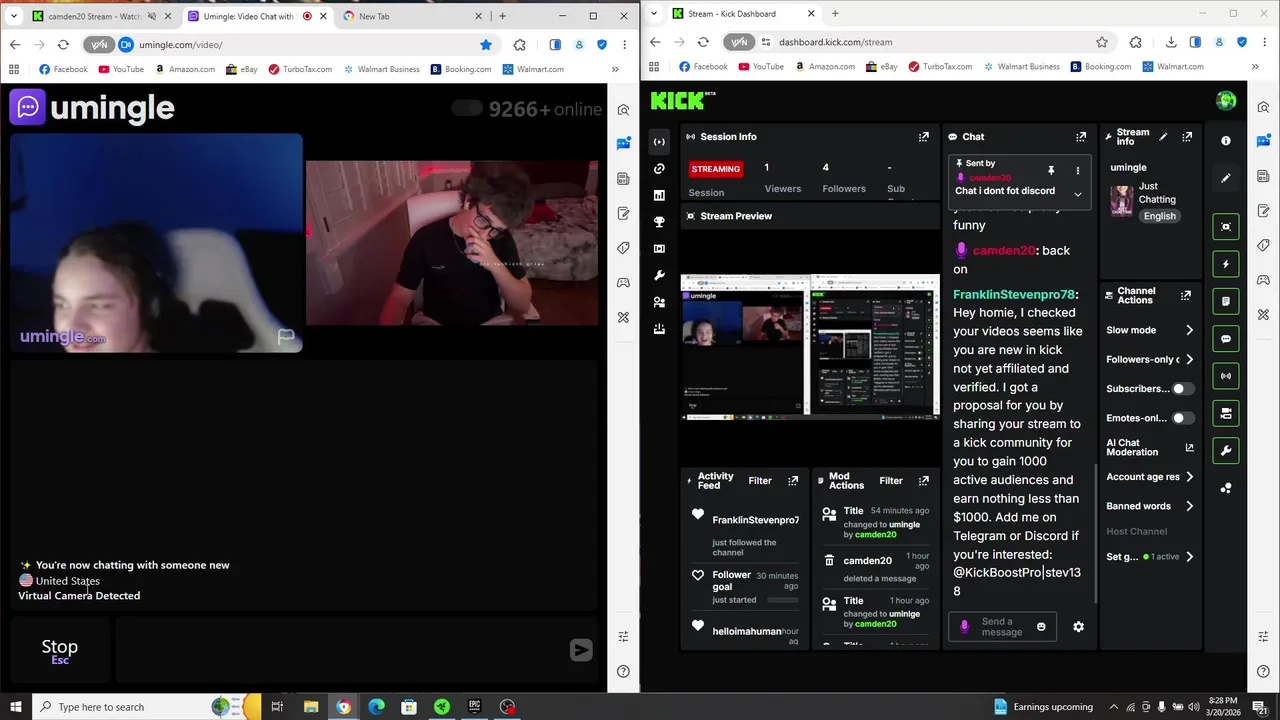
Task: Pop out the Activity Feed panel
Action: 793,481
